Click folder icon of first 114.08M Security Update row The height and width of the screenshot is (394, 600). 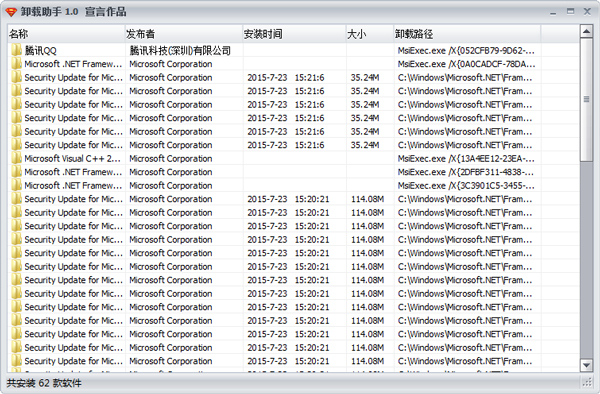(16, 199)
